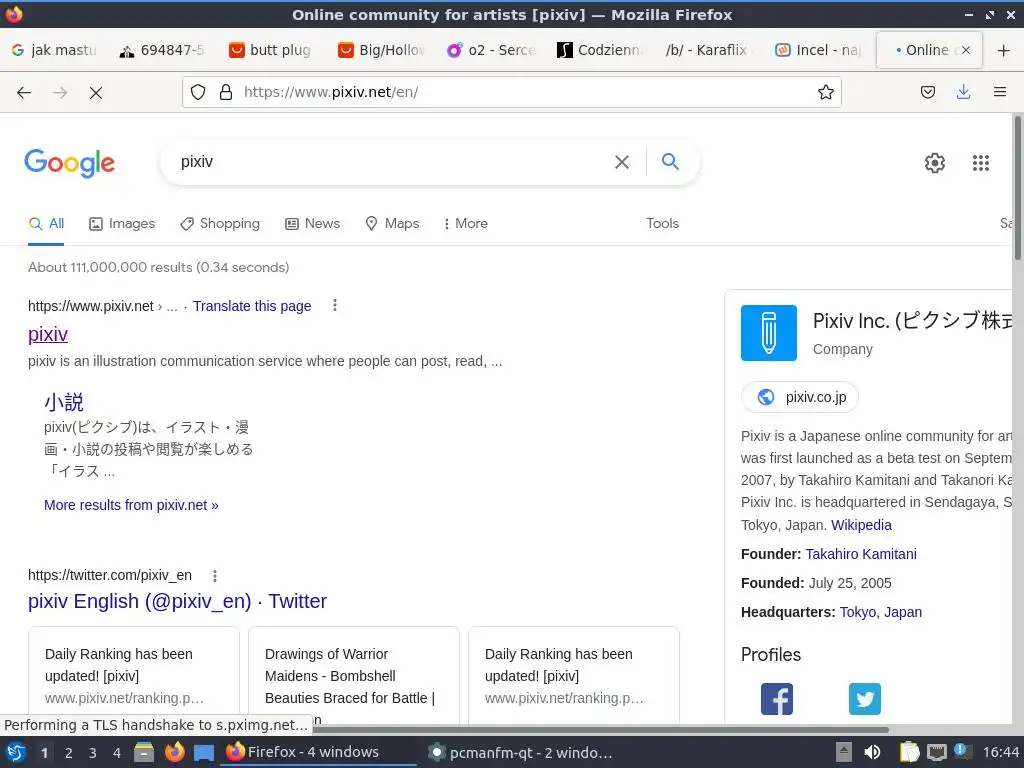Open the Firefox hamburger menu
The width and height of the screenshot is (1024, 768).
tap(999, 92)
